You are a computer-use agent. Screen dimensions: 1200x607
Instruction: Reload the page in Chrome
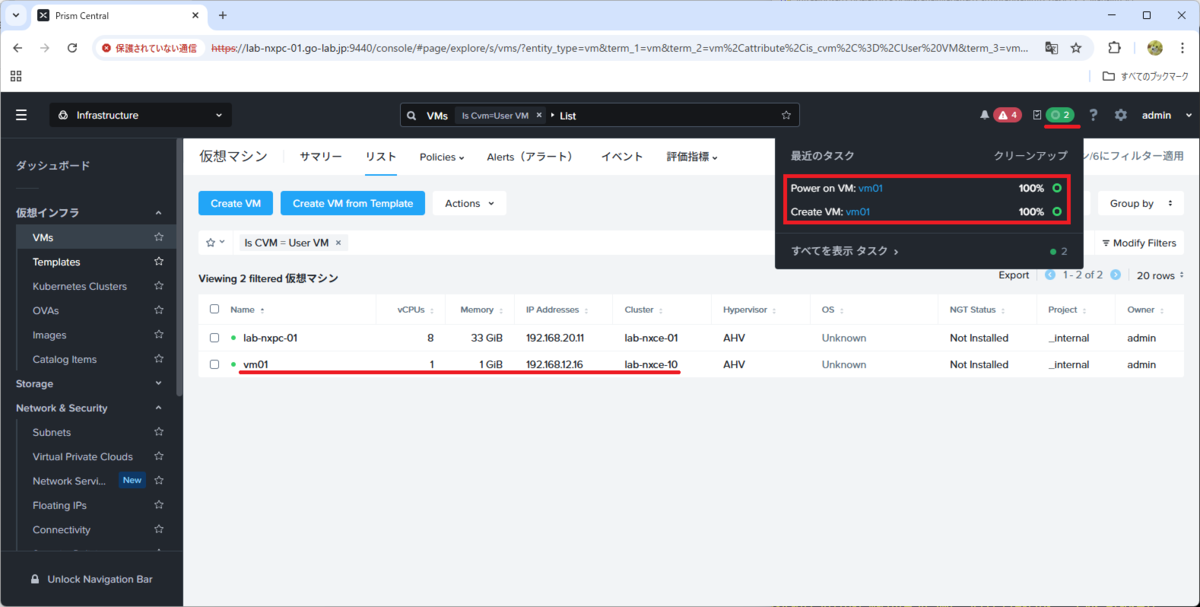[x=72, y=47]
